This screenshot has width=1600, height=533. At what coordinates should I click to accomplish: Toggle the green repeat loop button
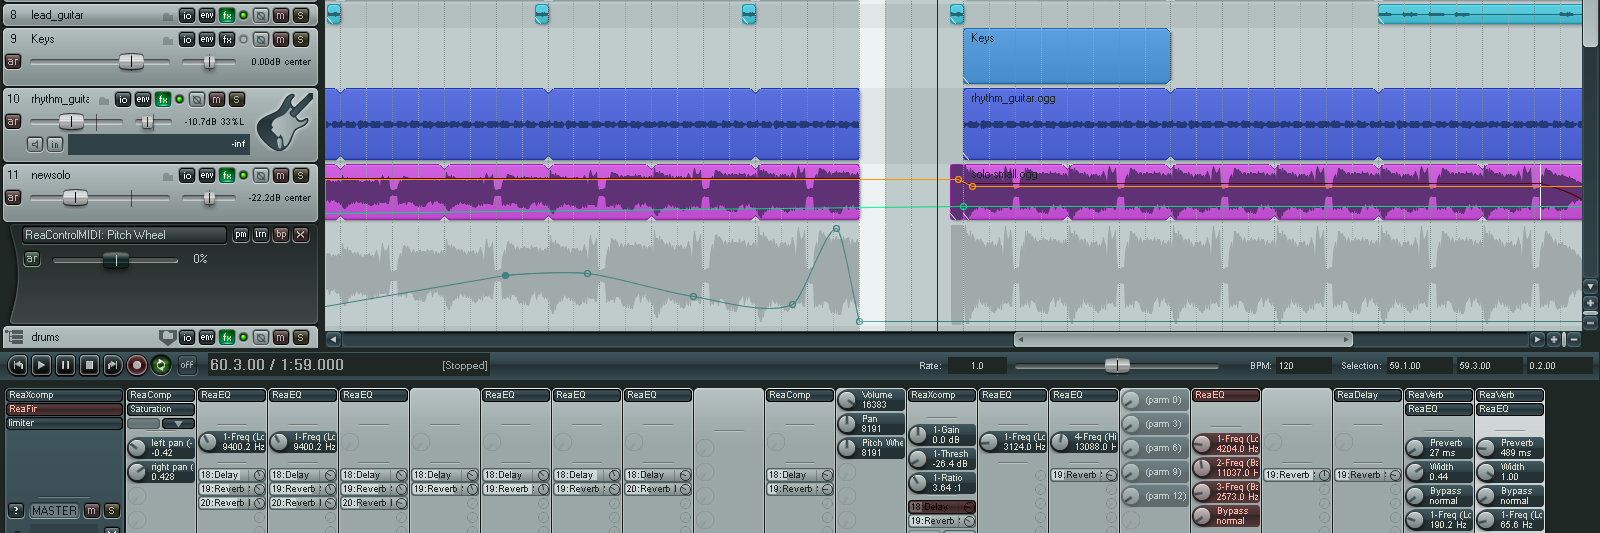[x=161, y=365]
